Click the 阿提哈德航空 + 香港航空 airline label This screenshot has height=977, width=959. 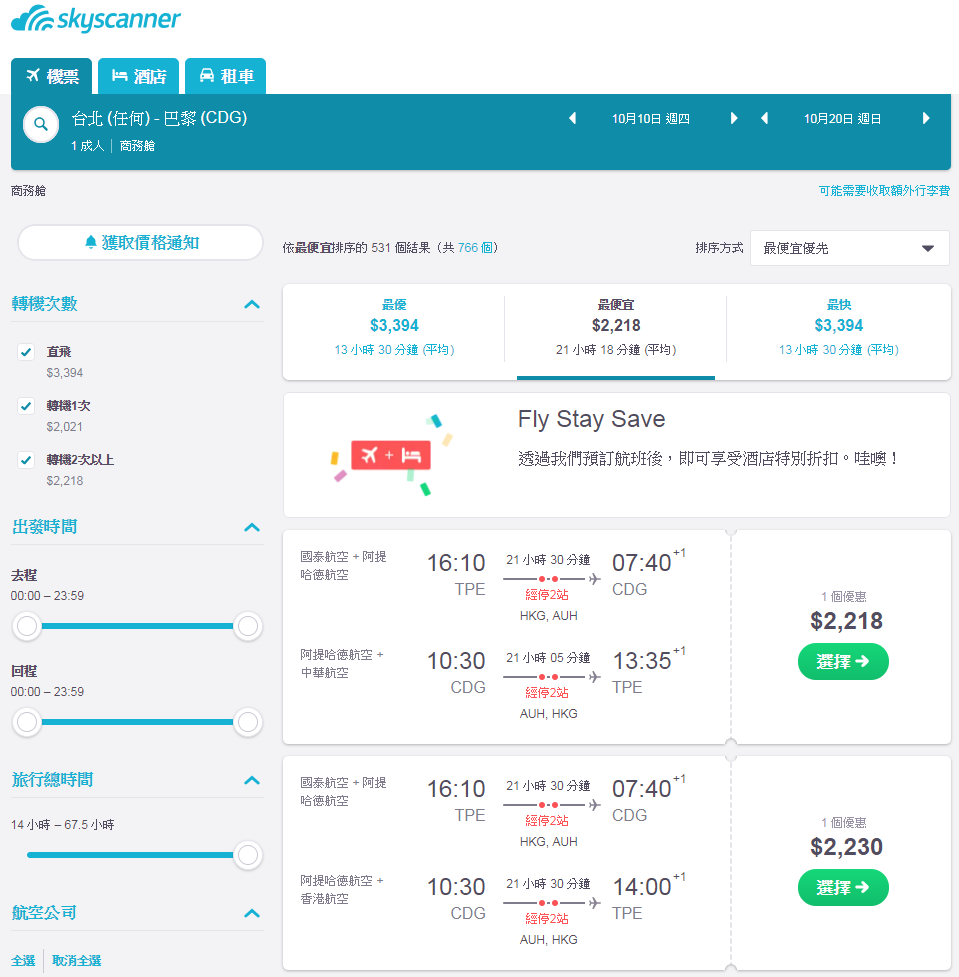[342, 890]
